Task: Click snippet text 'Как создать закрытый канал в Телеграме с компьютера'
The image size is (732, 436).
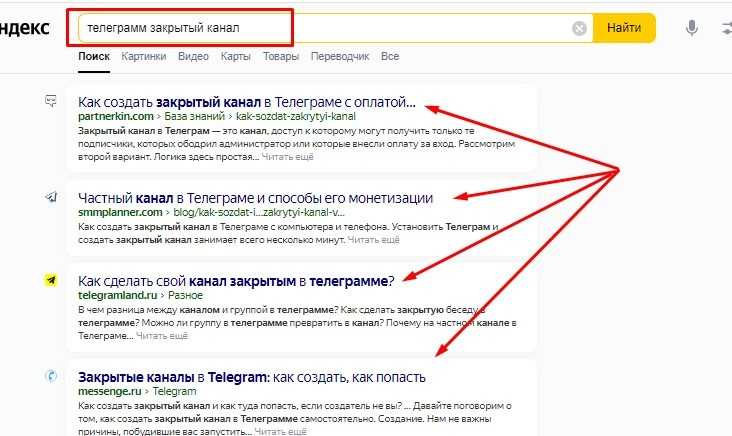Action: [209, 227]
